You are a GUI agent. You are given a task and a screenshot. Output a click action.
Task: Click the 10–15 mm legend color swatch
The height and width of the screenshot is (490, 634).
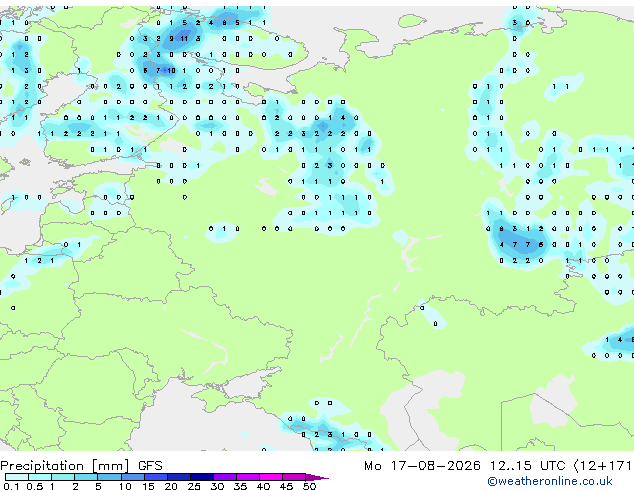tap(132, 477)
